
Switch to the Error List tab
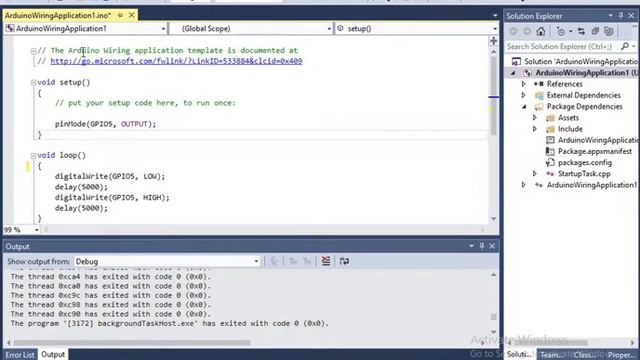pos(20,355)
